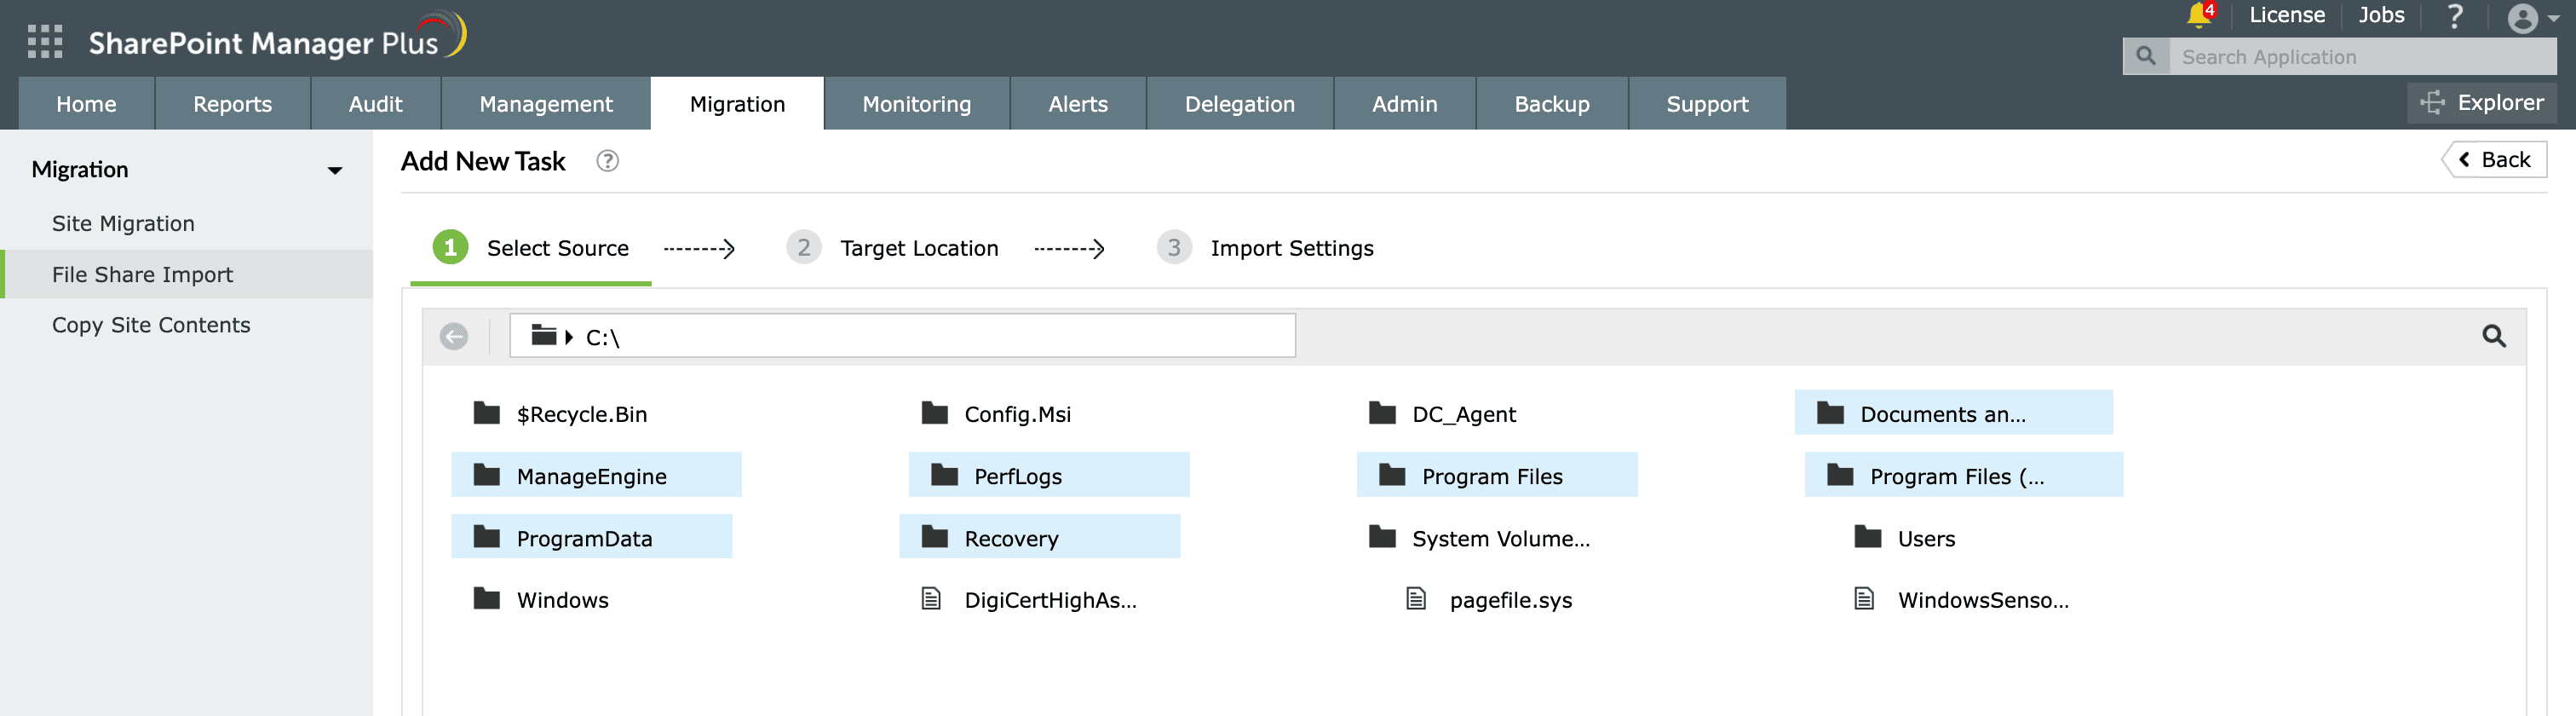Click the file browser search magnifier
The image size is (2576, 716).
tap(2494, 336)
